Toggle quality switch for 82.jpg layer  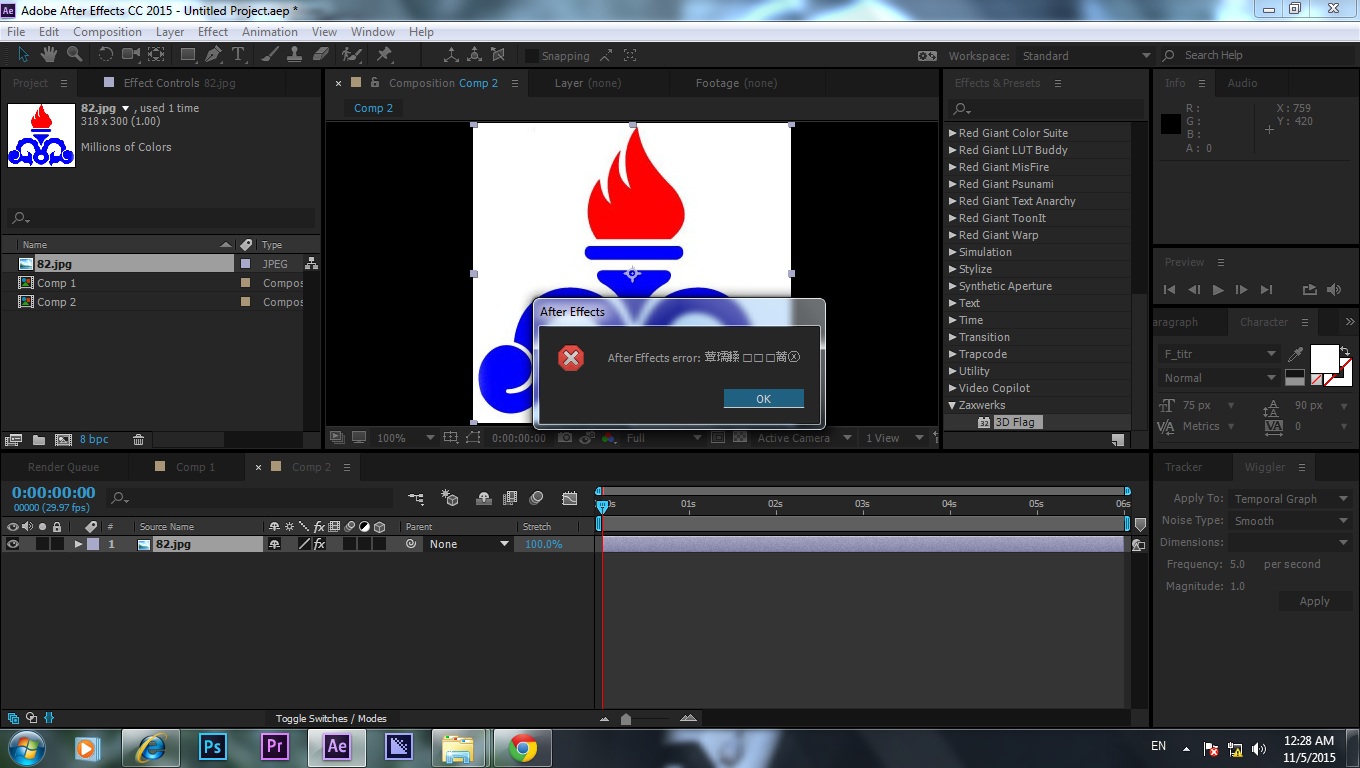coord(304,544)
